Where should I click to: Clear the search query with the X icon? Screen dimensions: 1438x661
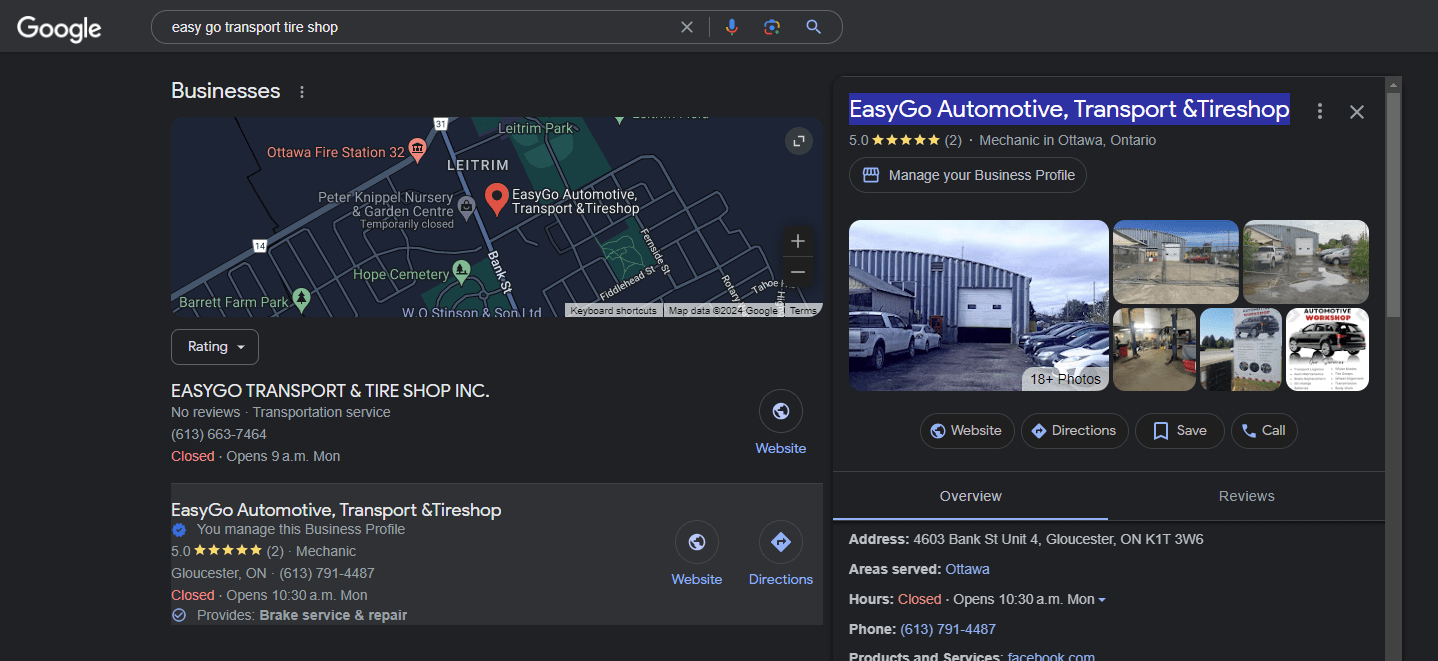point(687,27)
